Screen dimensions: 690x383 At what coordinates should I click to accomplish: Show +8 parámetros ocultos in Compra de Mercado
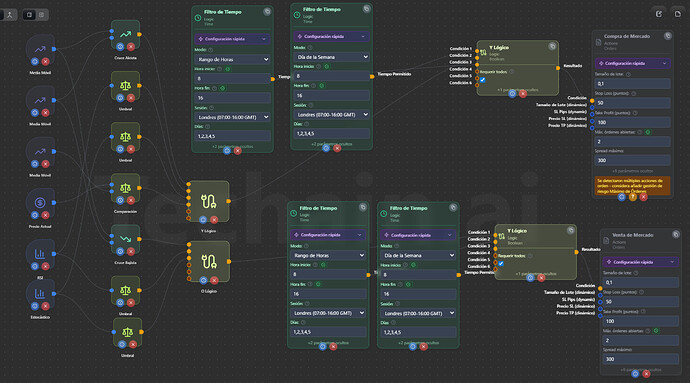click(632, 171)
